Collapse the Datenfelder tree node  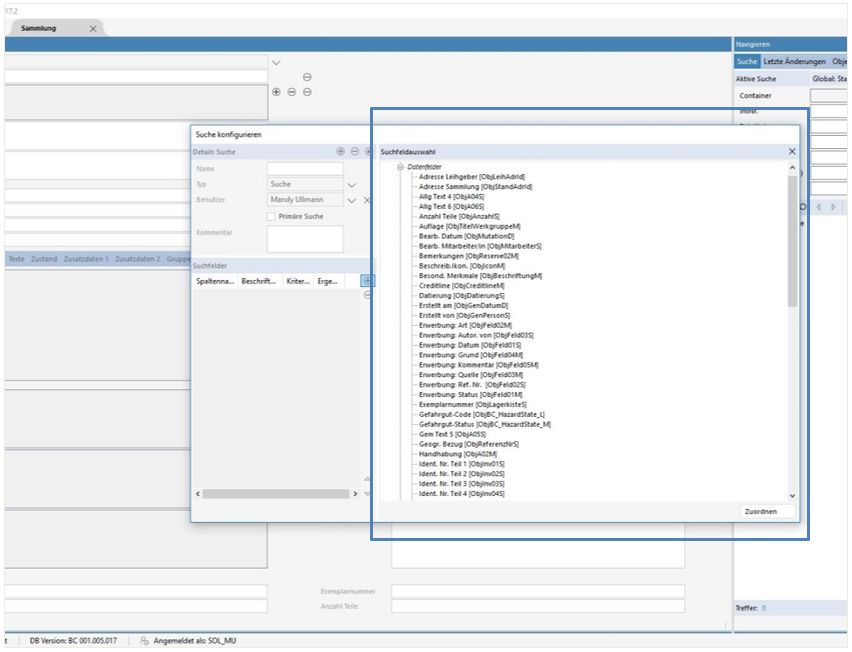click(x=401, y=167)
